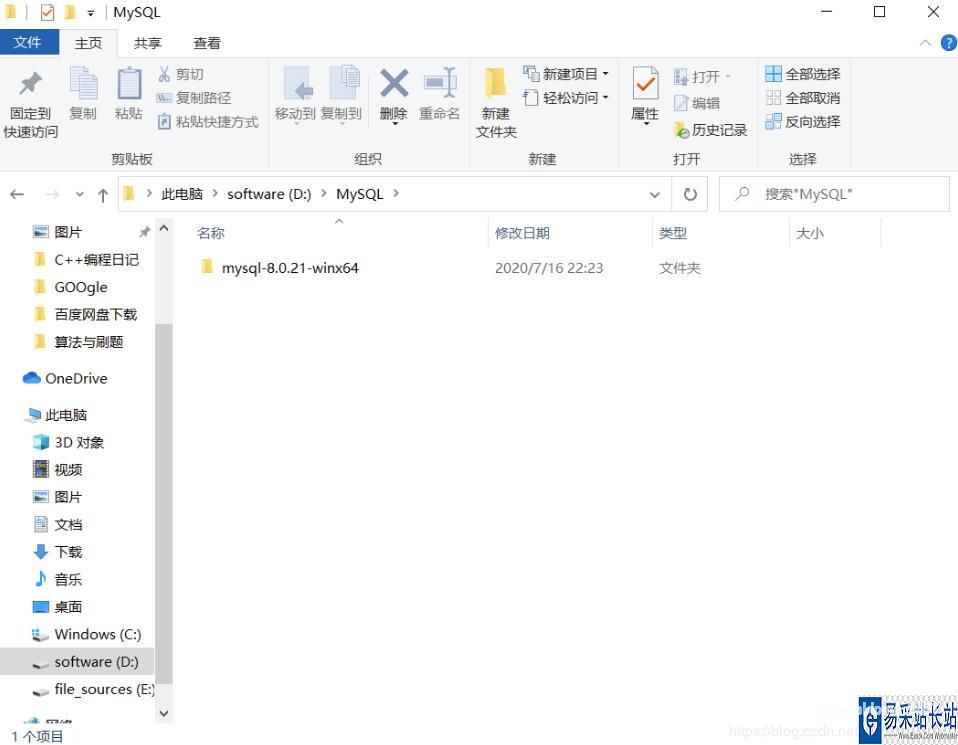Go back with the left arrow
This screenshot has width=958, height=745.
(17, 194)
